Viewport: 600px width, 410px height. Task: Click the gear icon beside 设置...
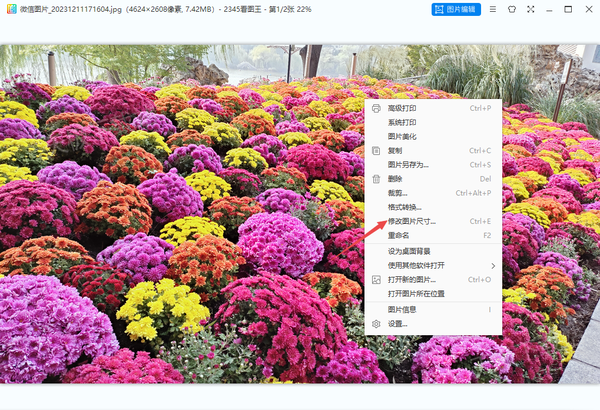coord(376,324)
